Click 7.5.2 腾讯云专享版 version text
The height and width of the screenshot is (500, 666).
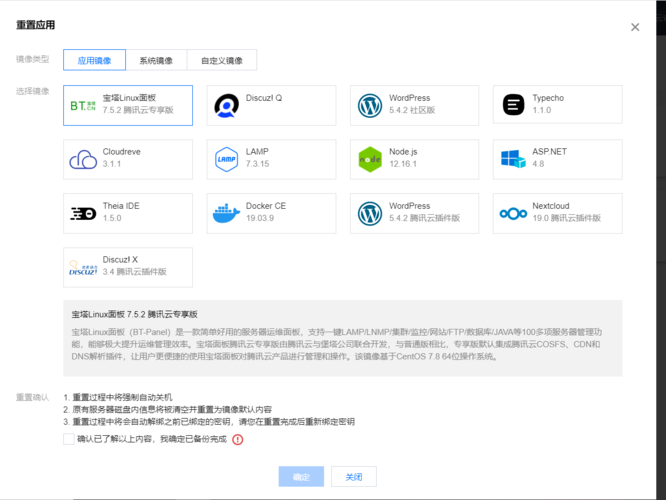(138, 110)
